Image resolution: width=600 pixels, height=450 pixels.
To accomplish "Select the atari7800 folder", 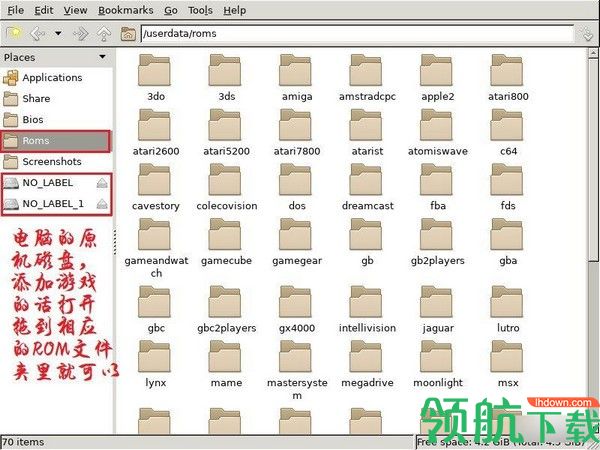I will pos(296,132).
